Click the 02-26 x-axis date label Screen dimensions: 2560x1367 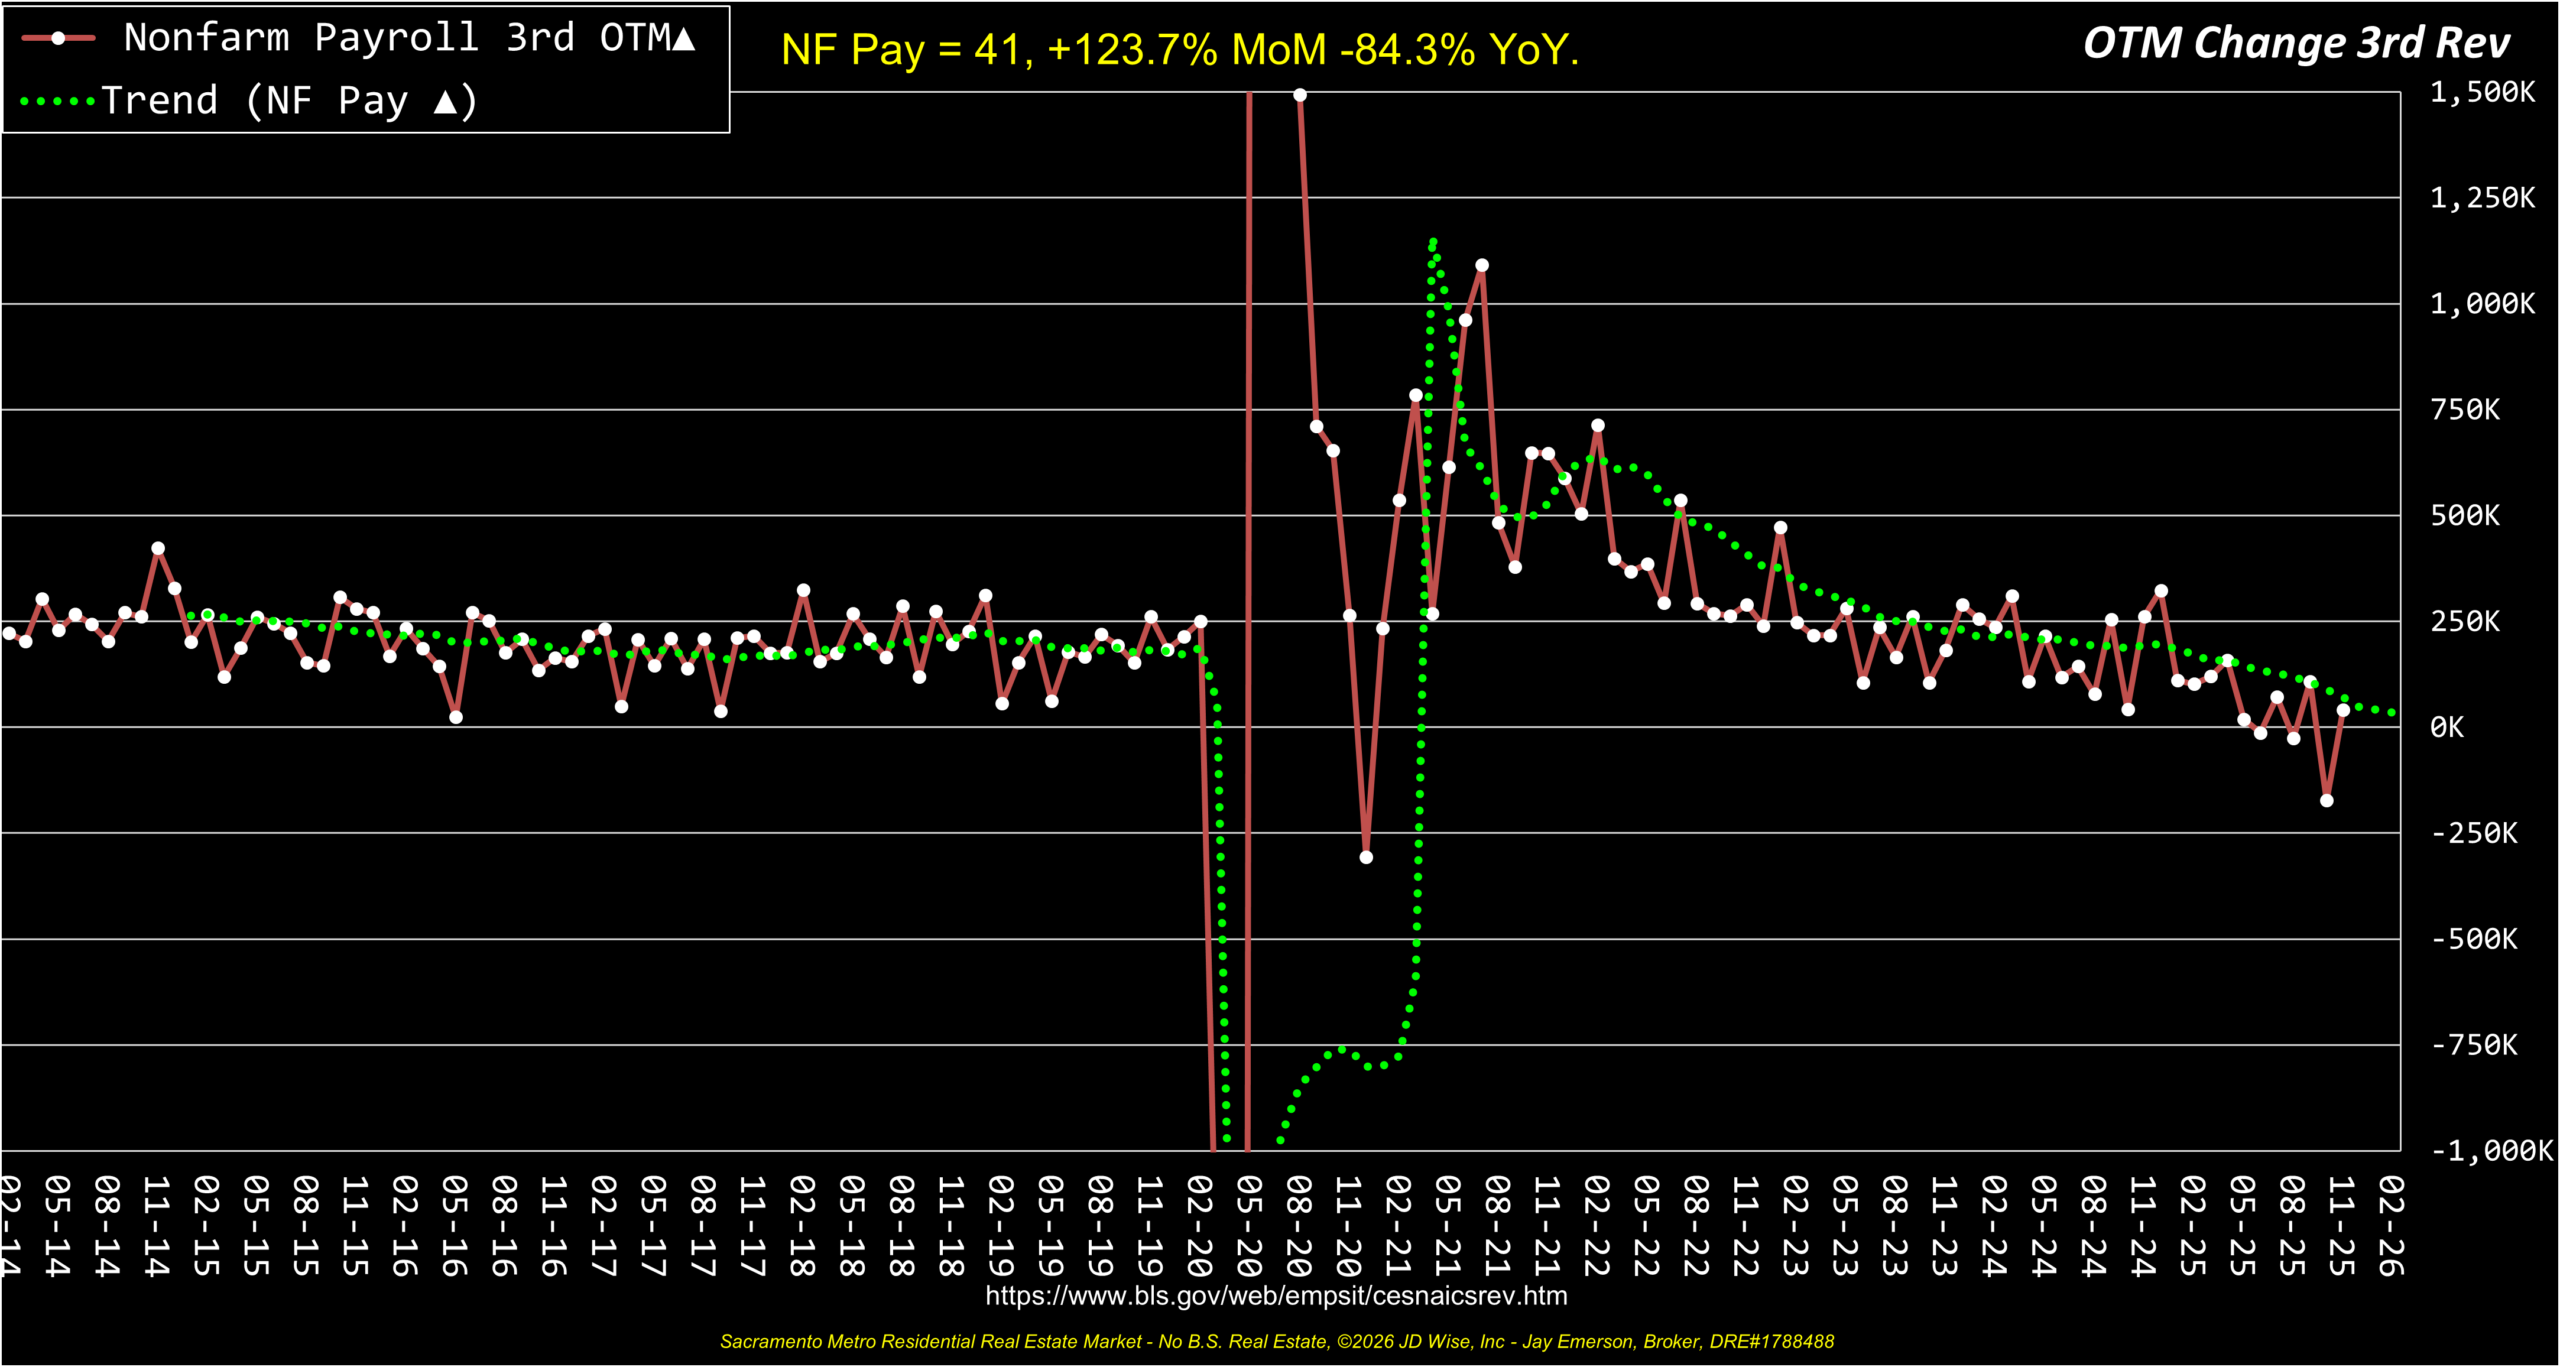point(2390,1227)
